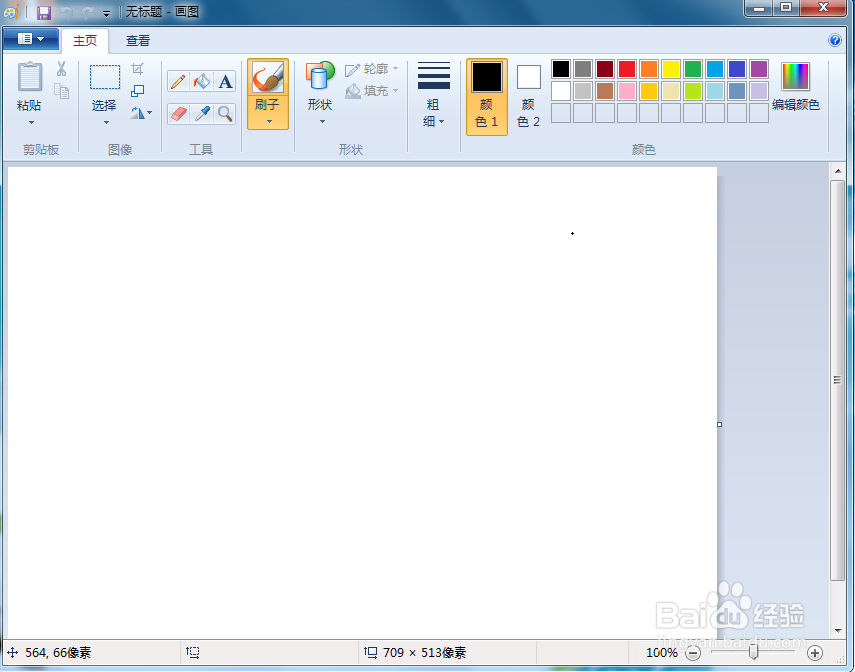
Task: Click the Resize and skew icon
Action: click(137, 91)
